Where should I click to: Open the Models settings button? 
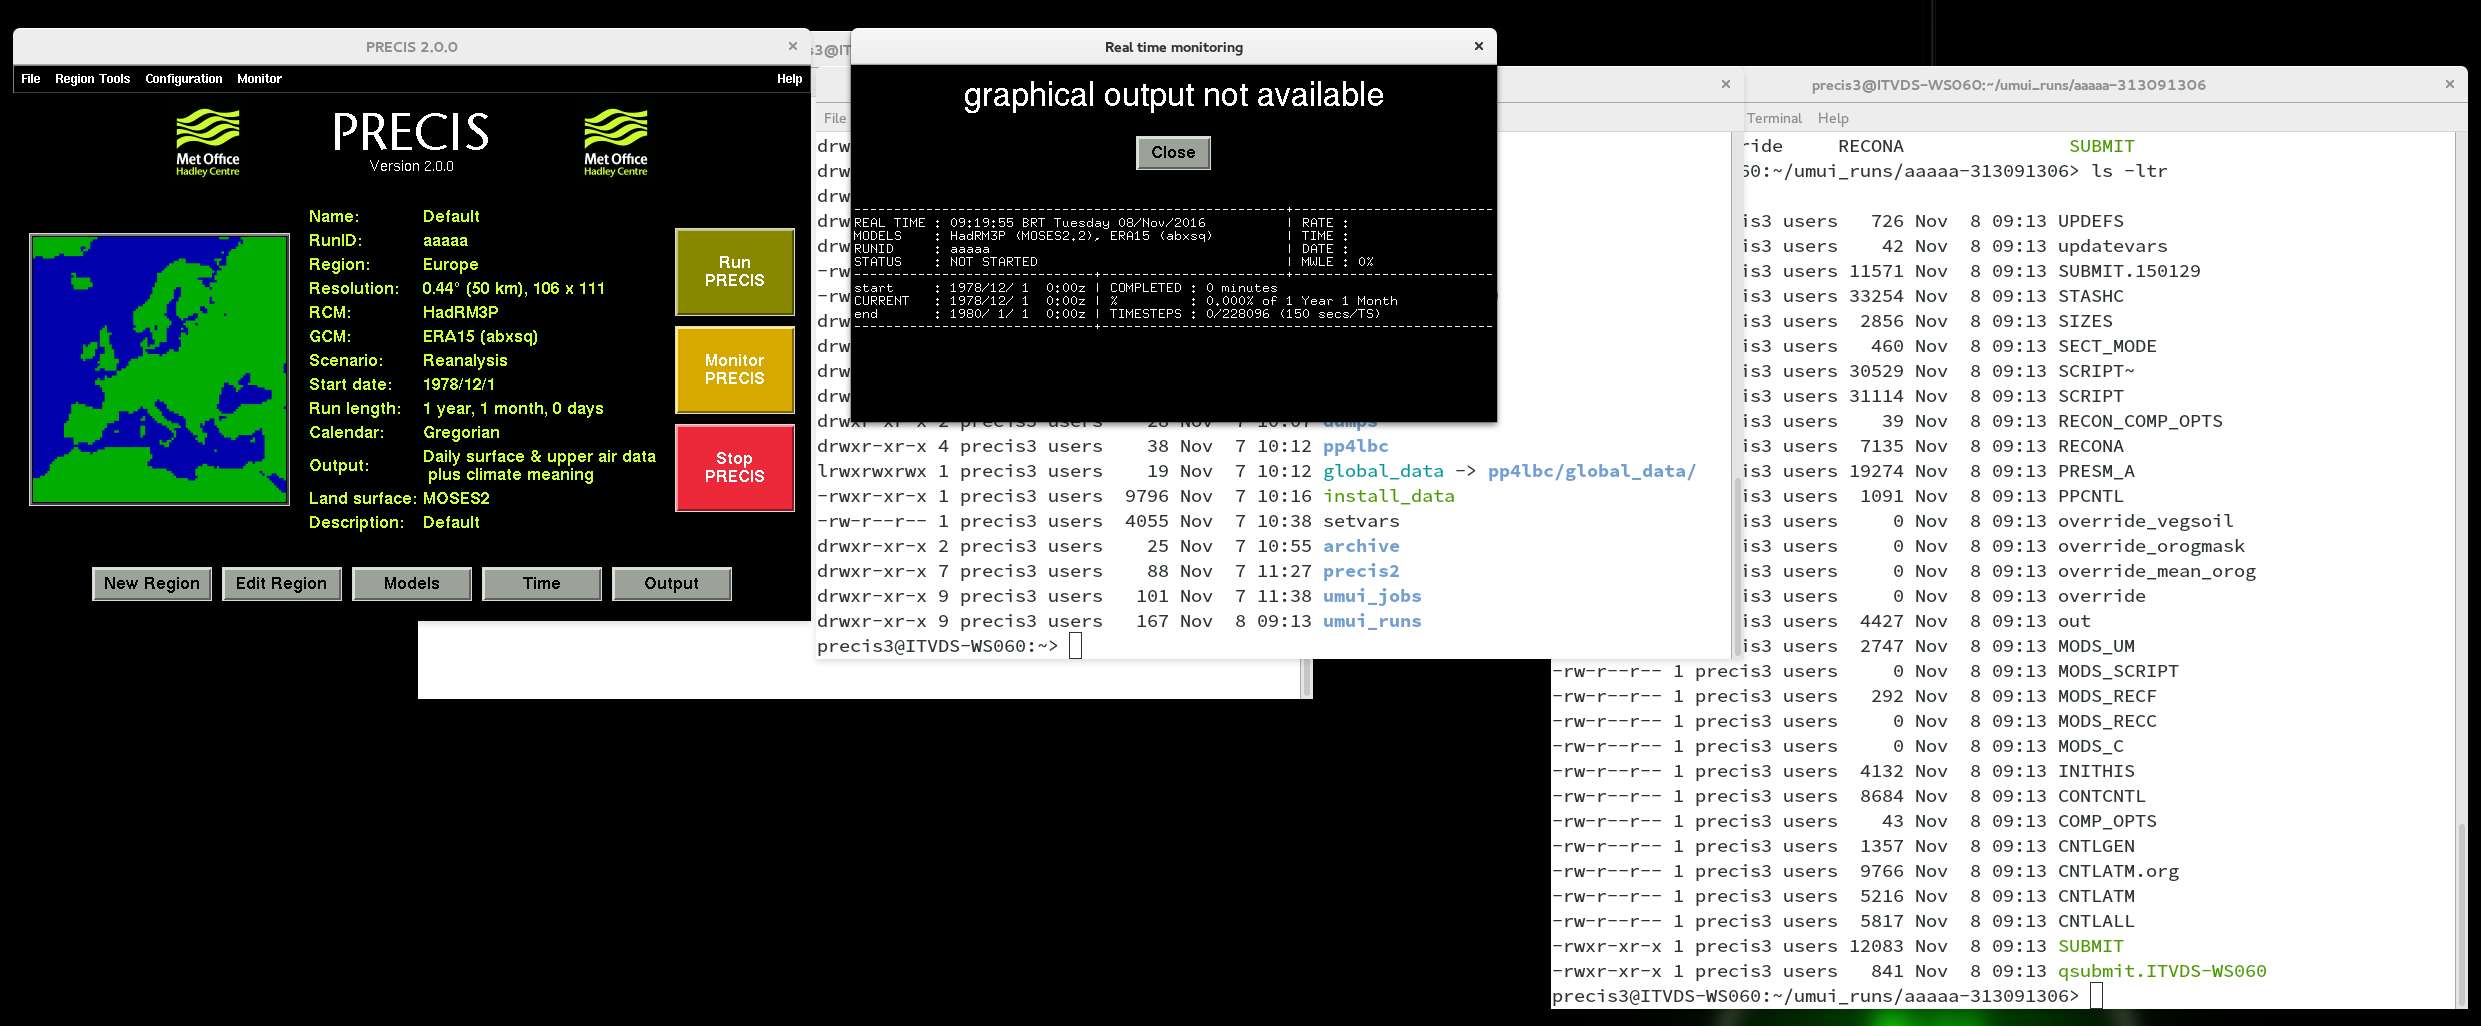click(x=412, y=584)
